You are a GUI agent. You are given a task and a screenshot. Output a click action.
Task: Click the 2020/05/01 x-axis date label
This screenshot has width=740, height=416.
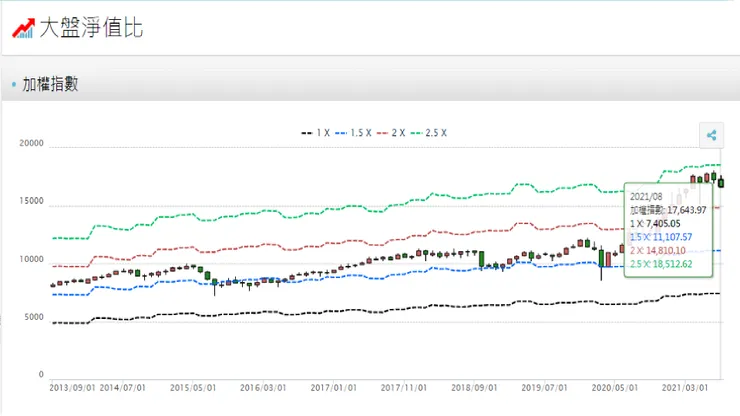[617, 387]
